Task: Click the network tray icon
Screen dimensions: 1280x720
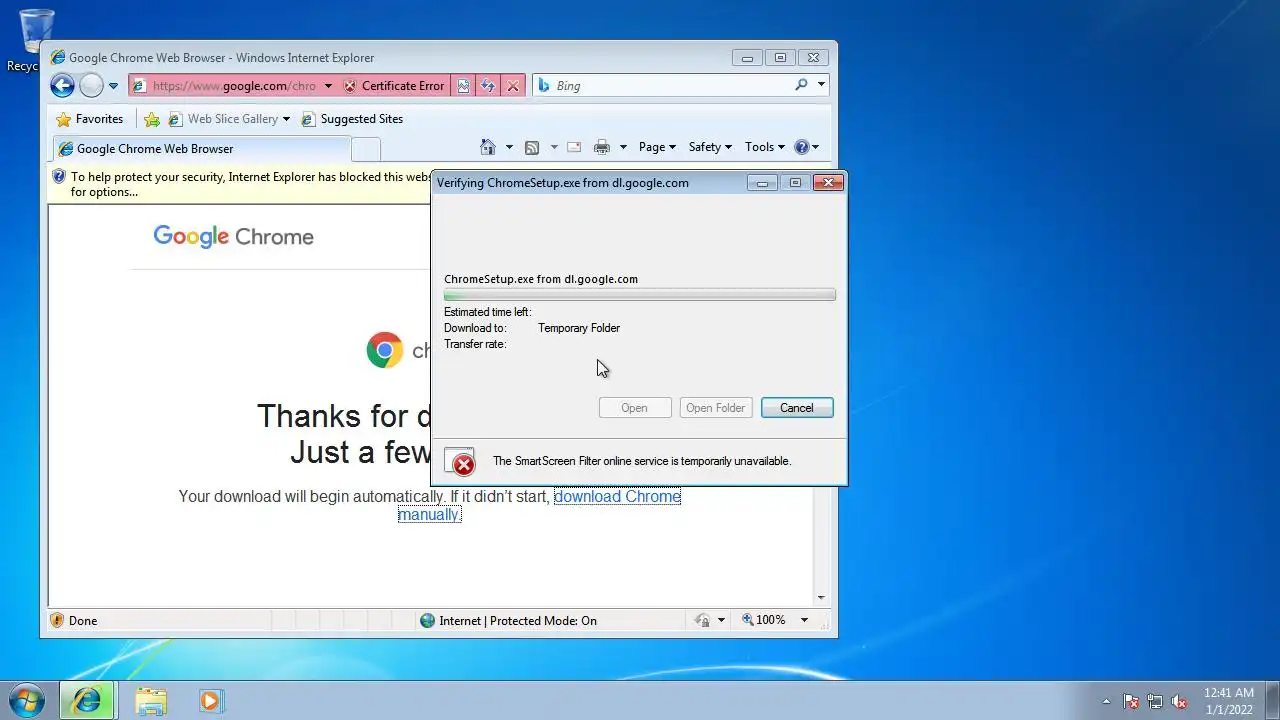Action: point(1155,701)
